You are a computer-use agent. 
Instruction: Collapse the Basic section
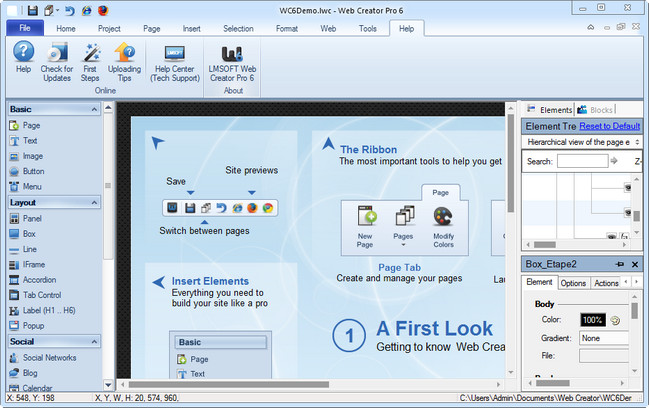pos(94,109)
